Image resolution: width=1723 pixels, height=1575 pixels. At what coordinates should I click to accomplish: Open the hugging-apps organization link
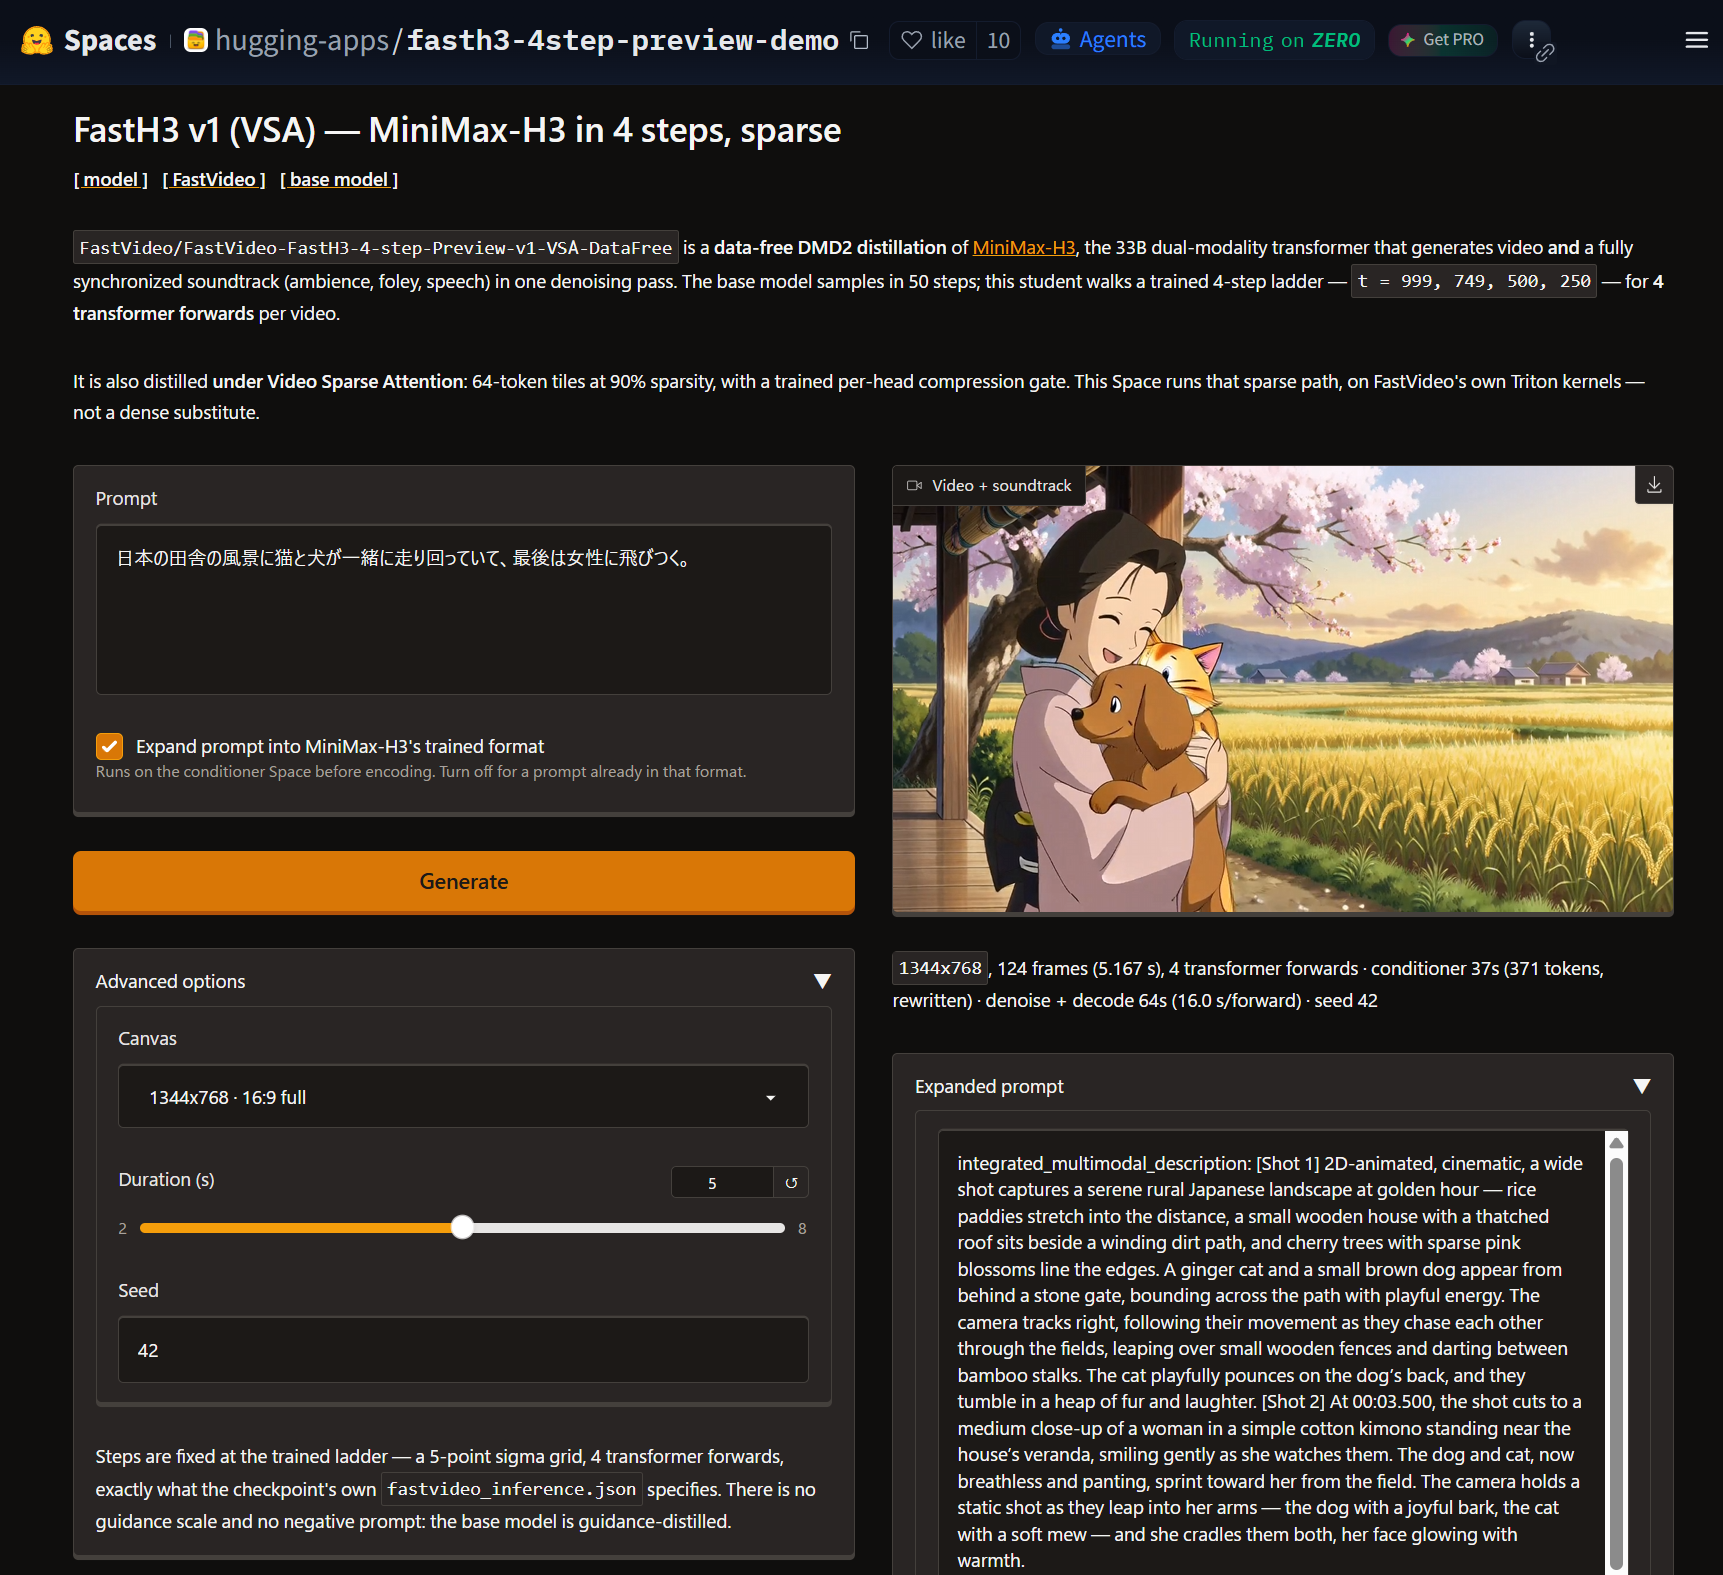pos(302,40)
